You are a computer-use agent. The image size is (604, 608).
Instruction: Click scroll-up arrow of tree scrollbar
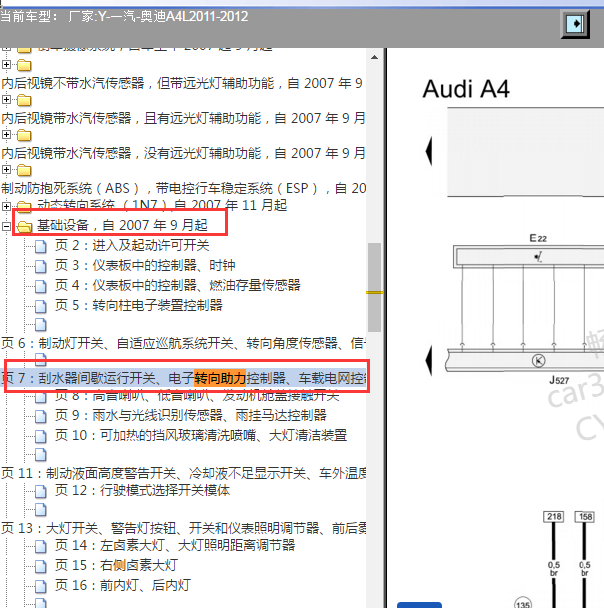374,57
